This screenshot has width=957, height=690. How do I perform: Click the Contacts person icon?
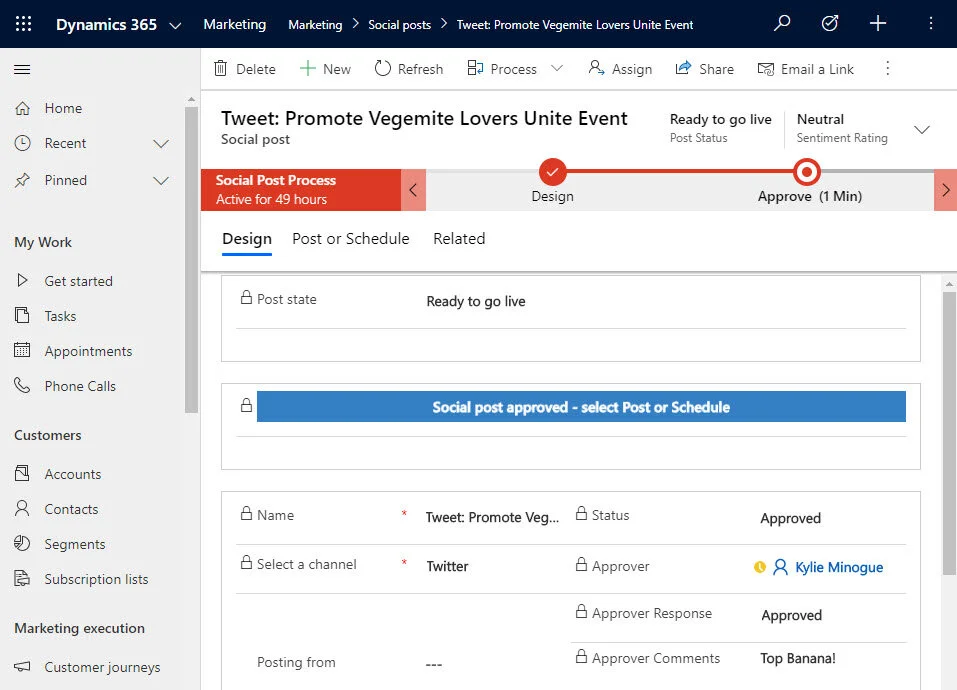click(x=23, y=508)
